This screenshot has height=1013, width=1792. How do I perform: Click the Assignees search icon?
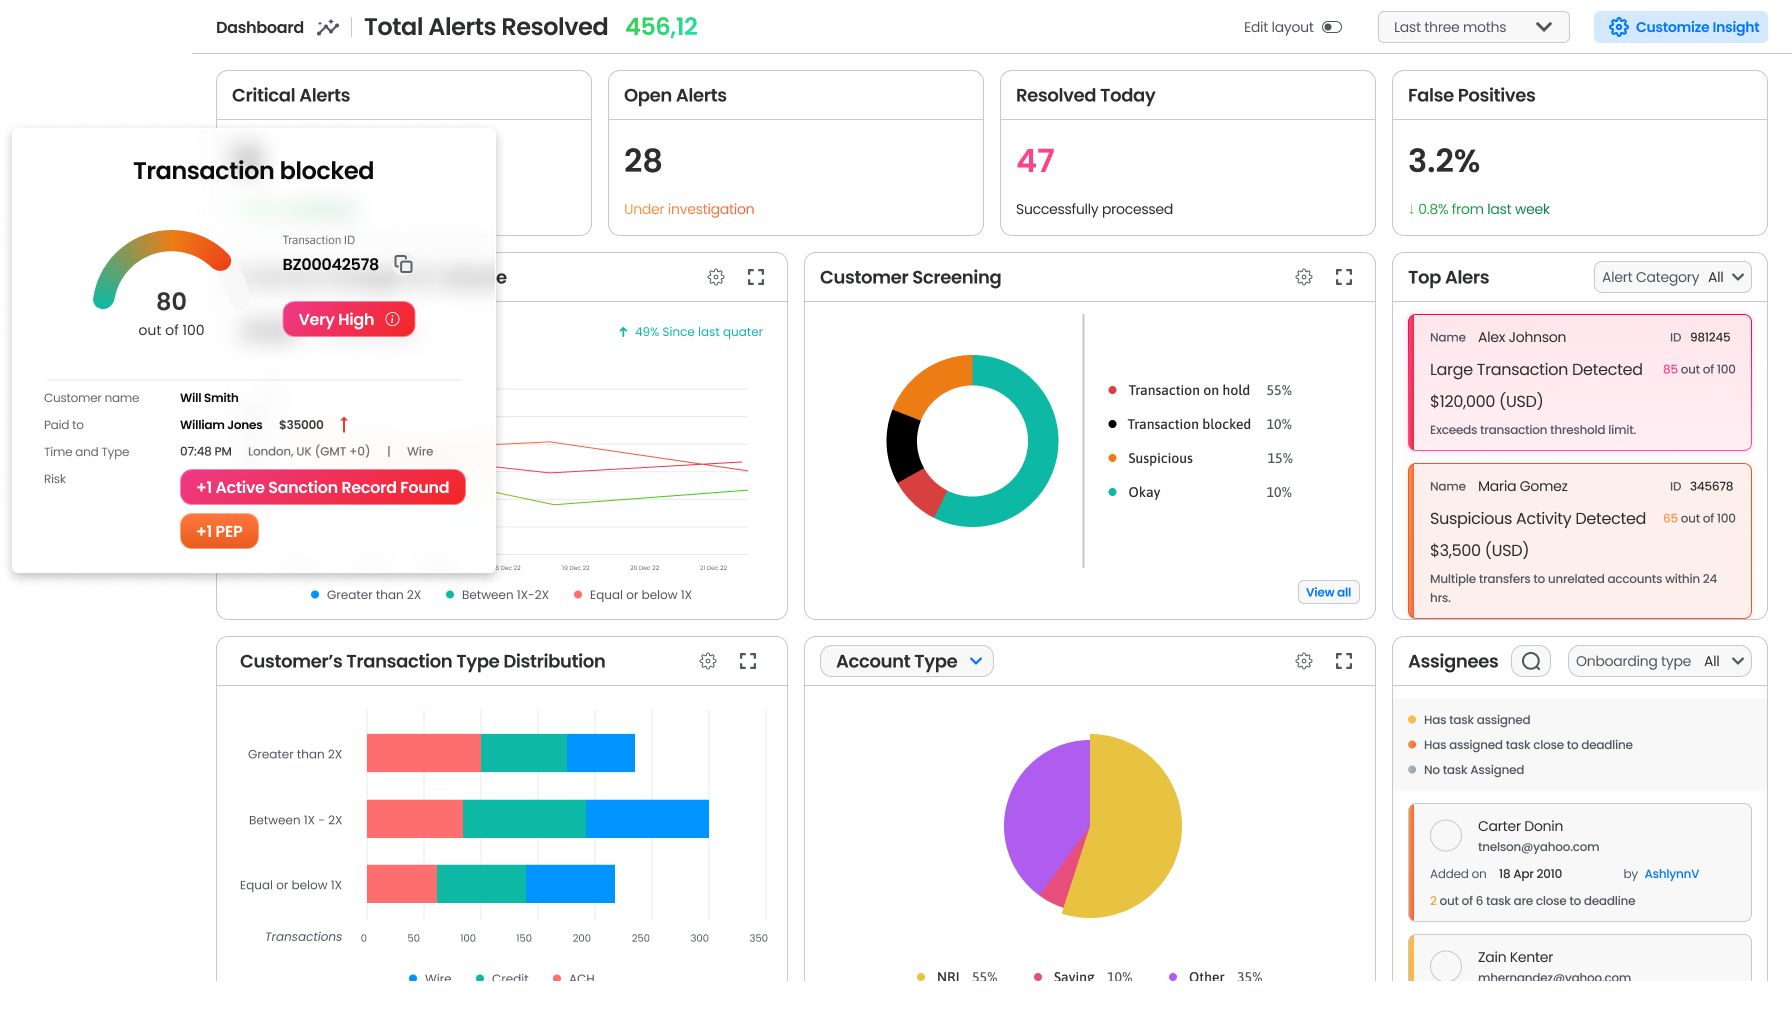point(1531,661)
